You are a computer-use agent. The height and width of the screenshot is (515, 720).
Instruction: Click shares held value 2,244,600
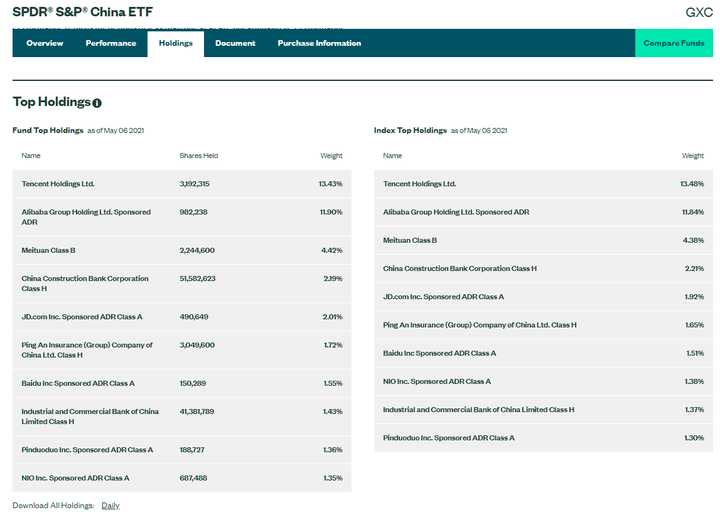click(x=197, y=250)
